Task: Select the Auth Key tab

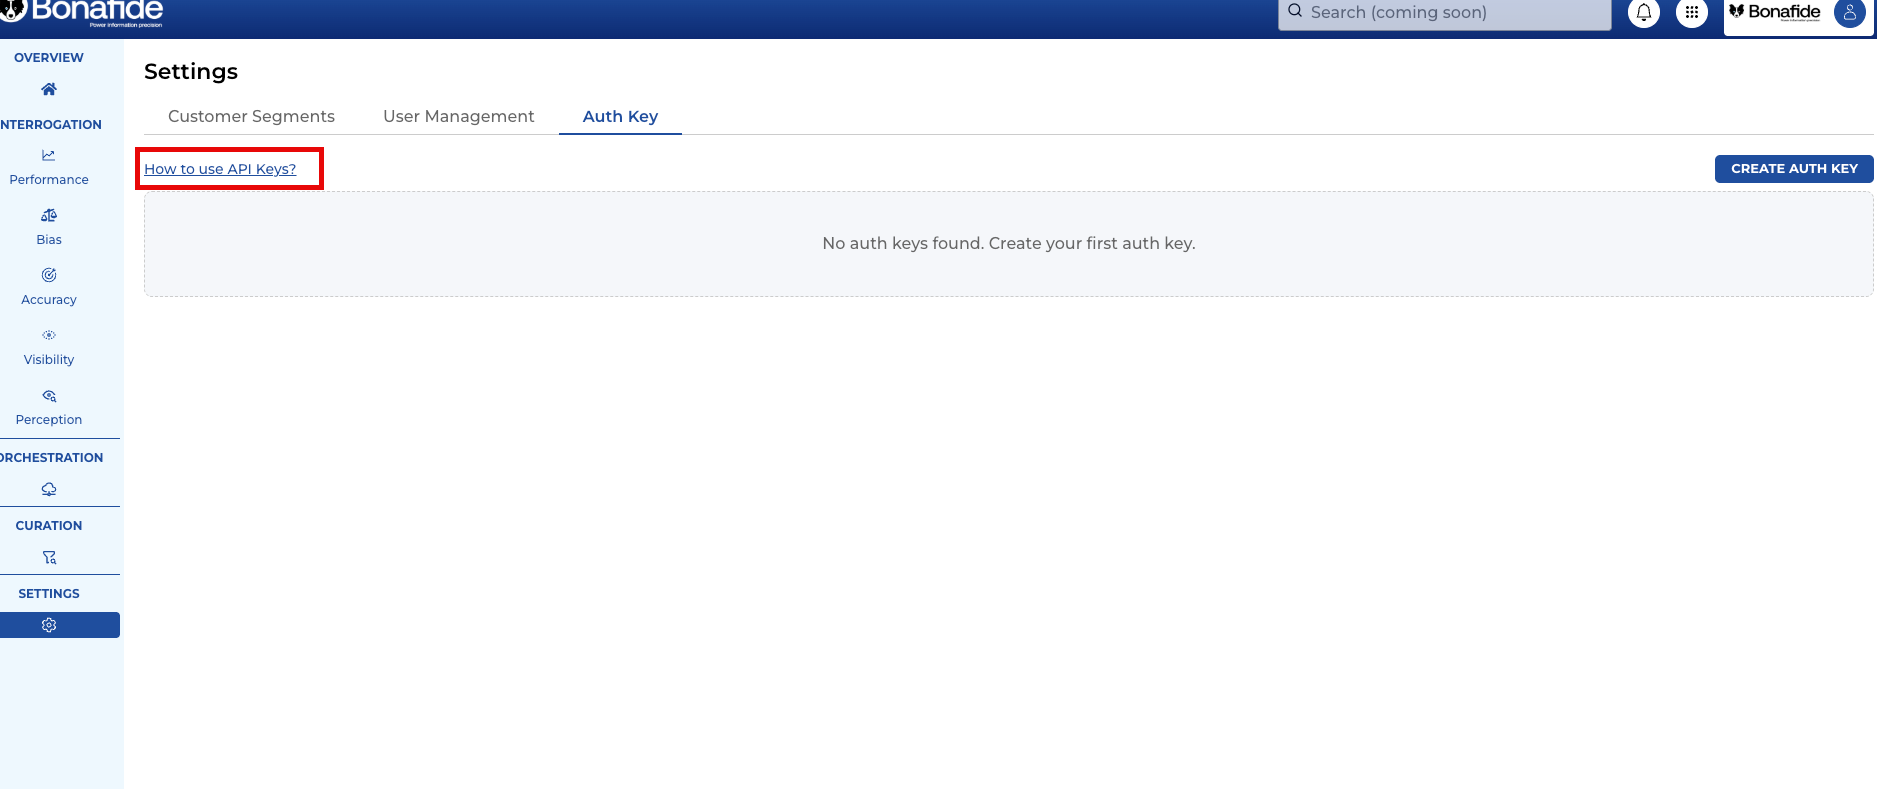Action: [x=620, y=116]
